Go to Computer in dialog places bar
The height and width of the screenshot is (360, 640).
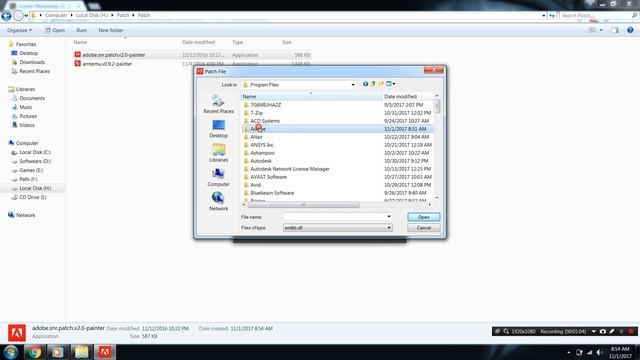pyautogui.click(x=218, y=177)
